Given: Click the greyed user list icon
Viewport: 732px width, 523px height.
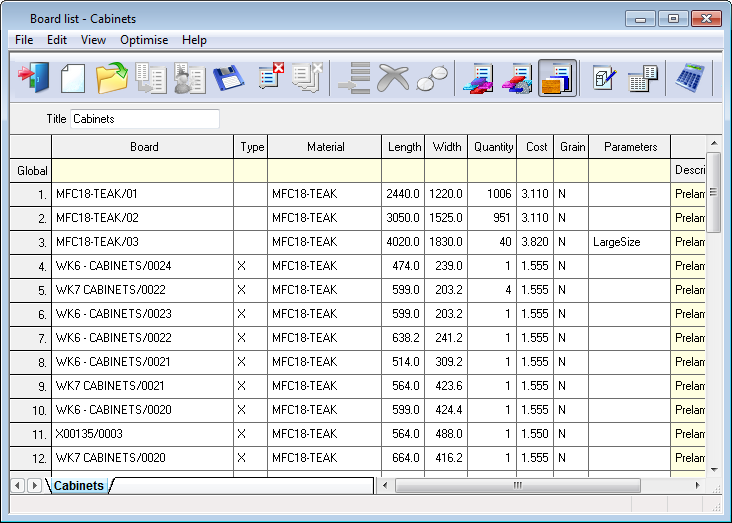Looking at the screenshot, I should [x=190, y=78].
